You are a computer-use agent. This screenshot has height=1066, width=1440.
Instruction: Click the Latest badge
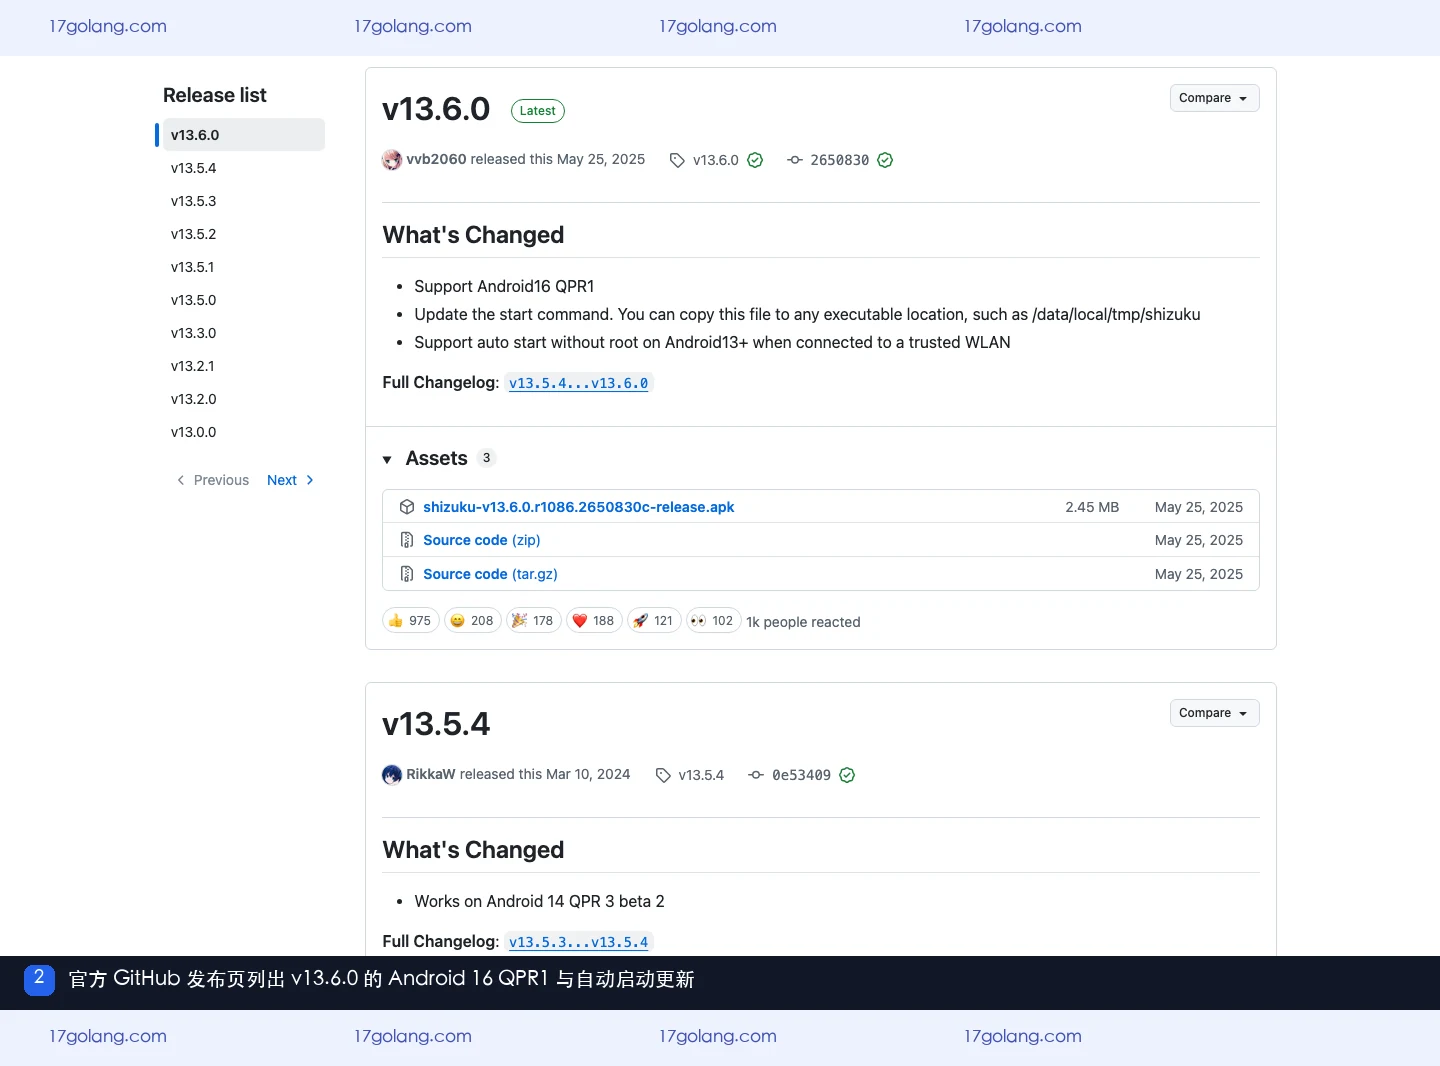538,111
